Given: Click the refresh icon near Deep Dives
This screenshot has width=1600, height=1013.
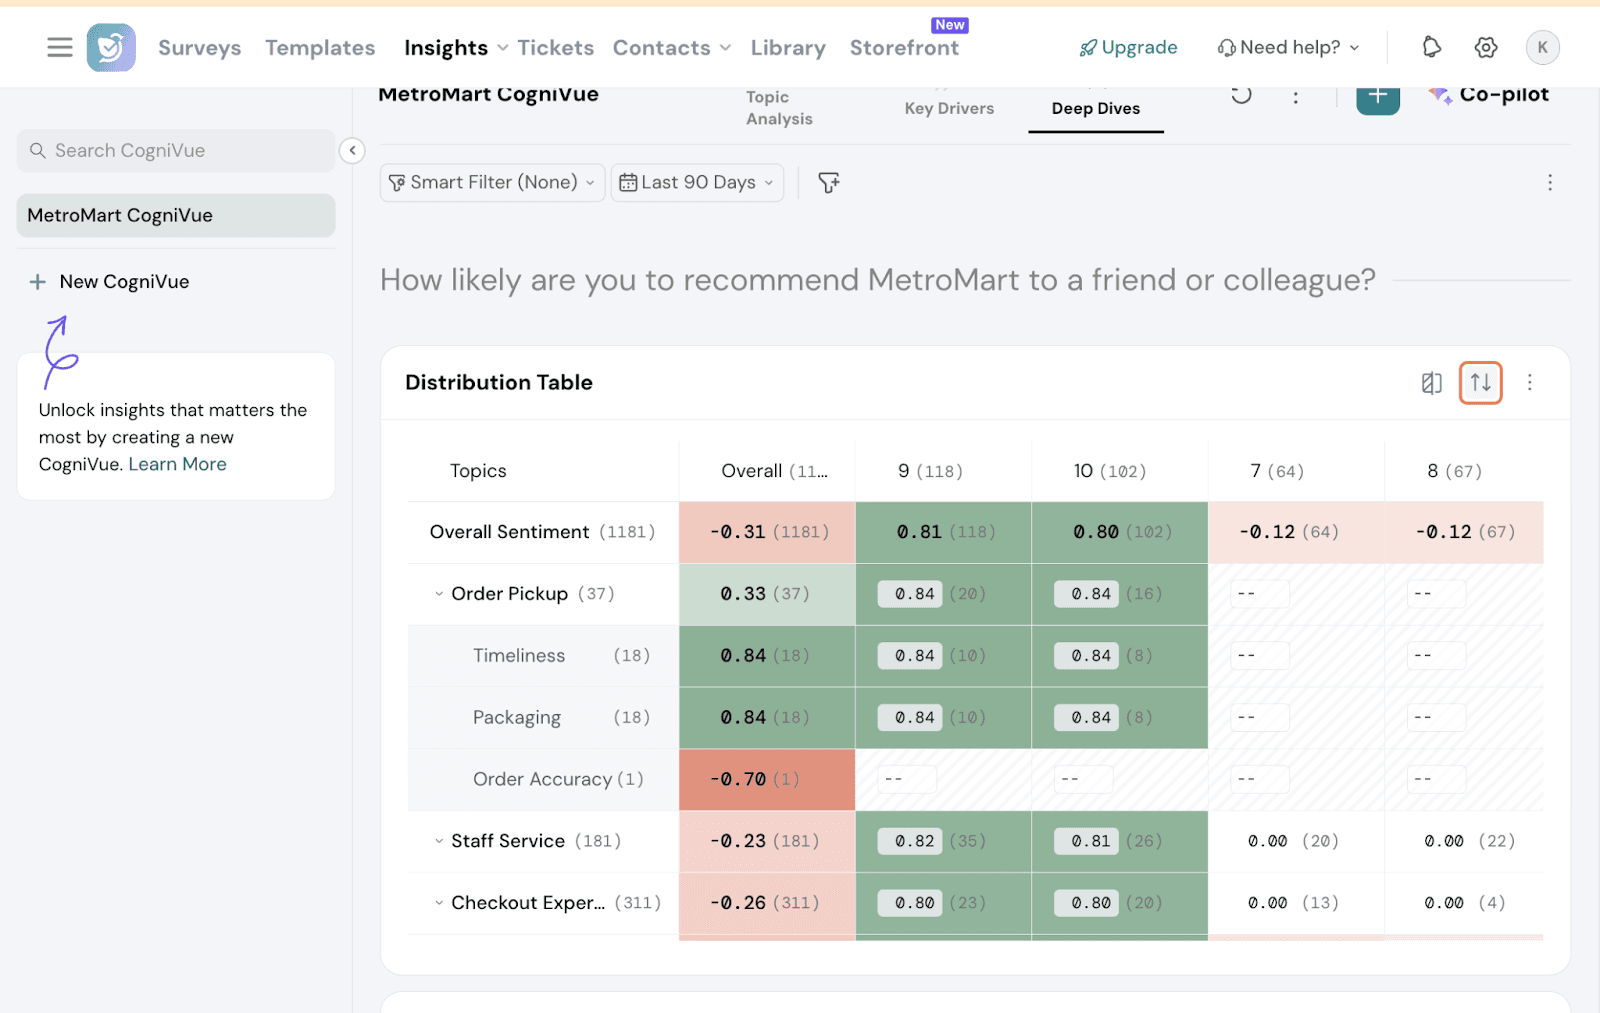Looking at the screenshot, I should pyautogui.click(x=1241, y=95).
